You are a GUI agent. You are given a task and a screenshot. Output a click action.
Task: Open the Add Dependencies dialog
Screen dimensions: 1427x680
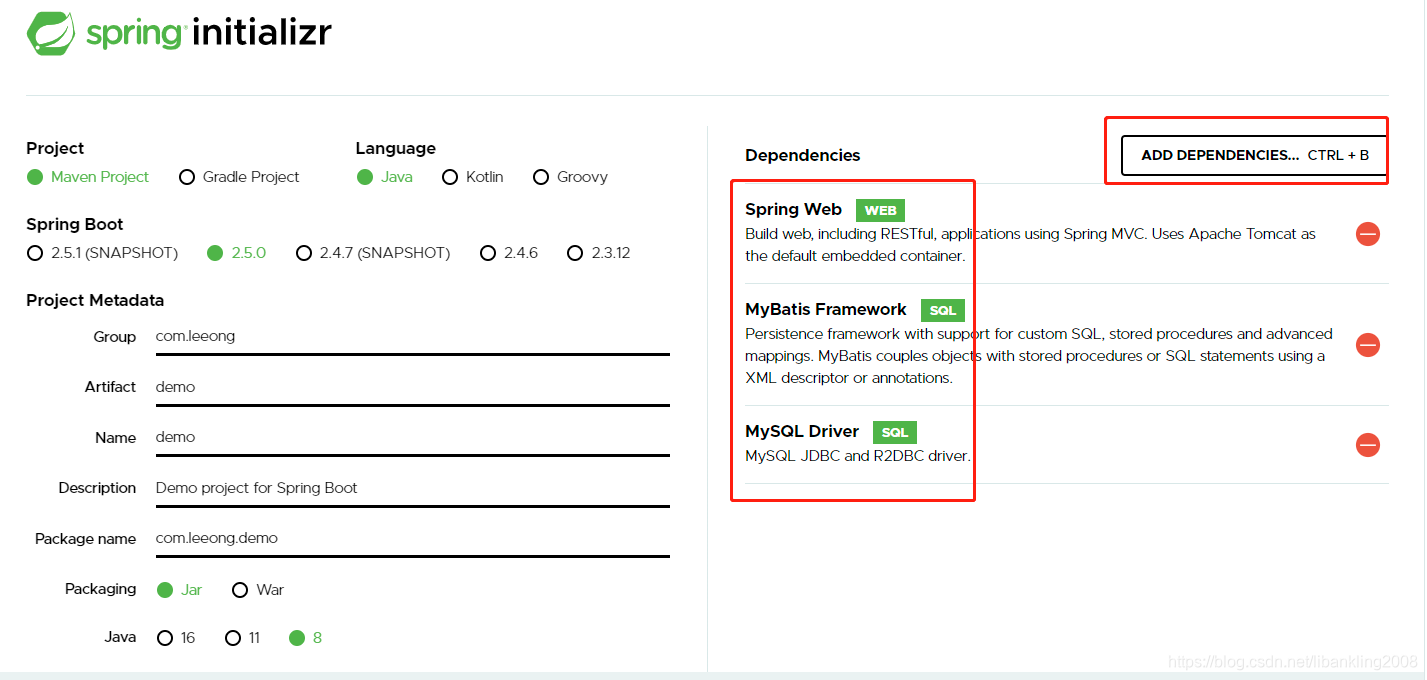[x=1254, y=155]
